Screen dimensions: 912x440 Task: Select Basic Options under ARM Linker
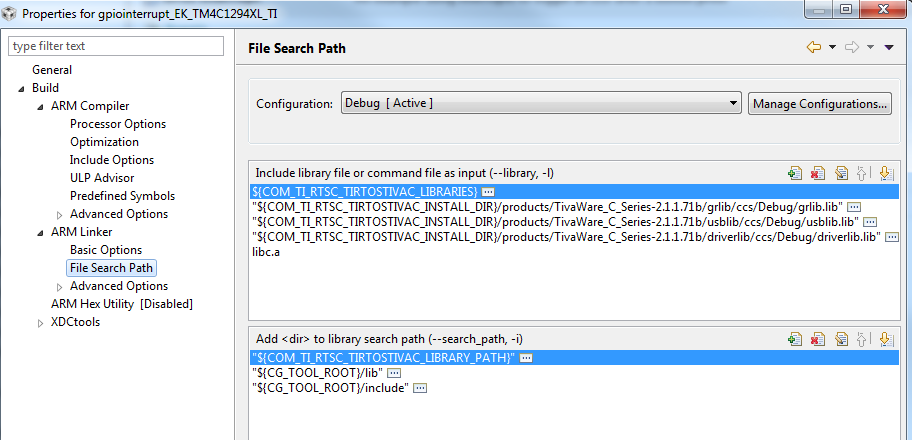point(106,250)
